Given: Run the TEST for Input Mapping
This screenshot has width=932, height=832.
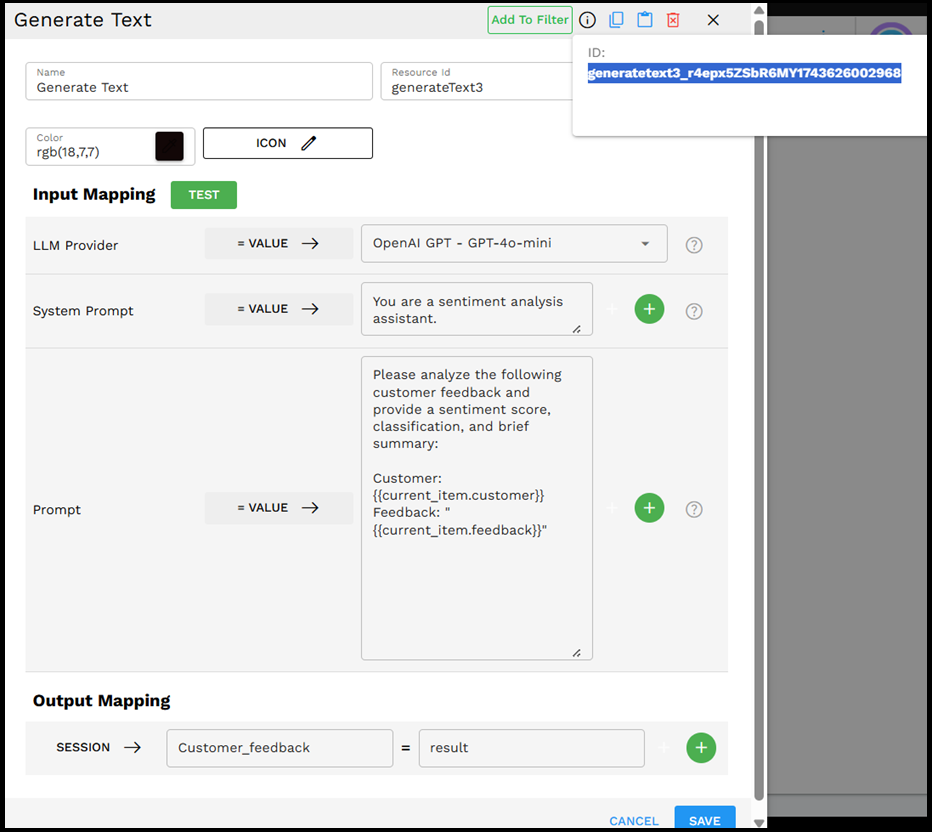Looking at the screenshot, I should coord(203,194).
